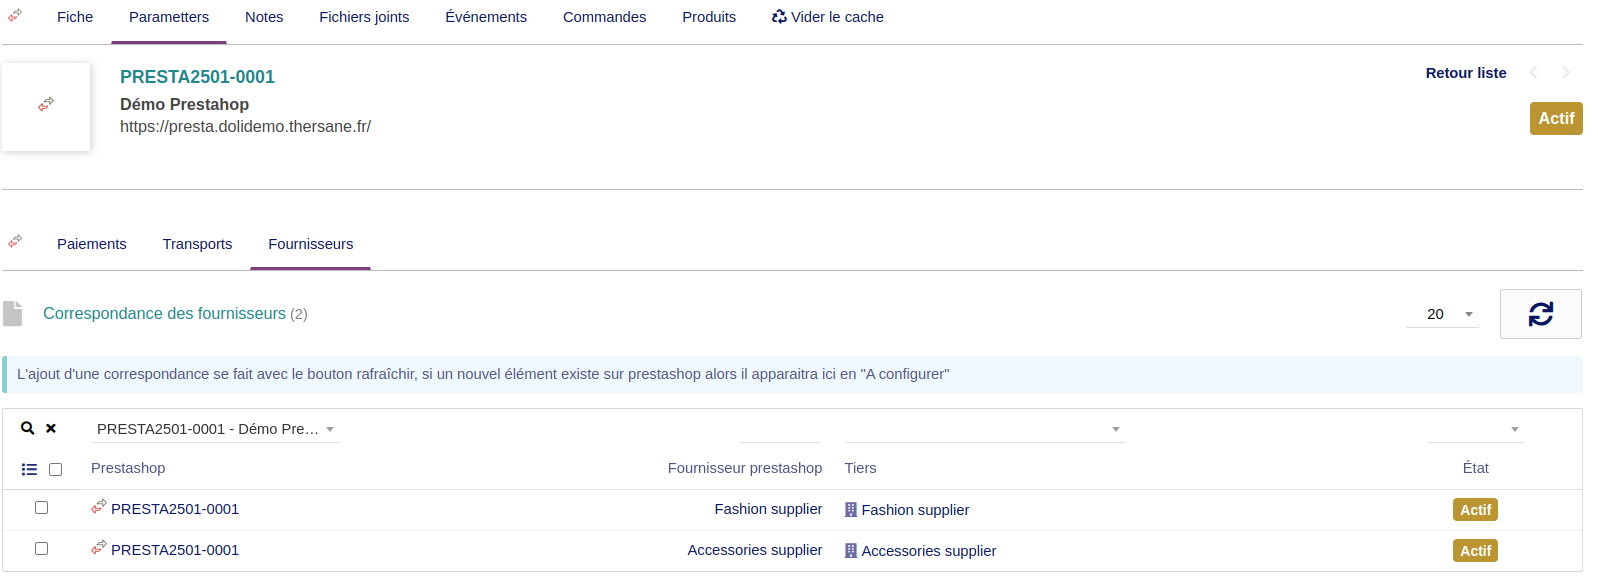Click the Retour liste link
The width and height of the screenshot is (1598, 586).
click(1465, 73)
